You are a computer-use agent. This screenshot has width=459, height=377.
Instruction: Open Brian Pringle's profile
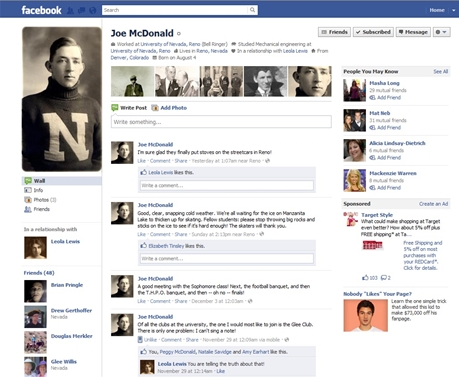[67, 285]
